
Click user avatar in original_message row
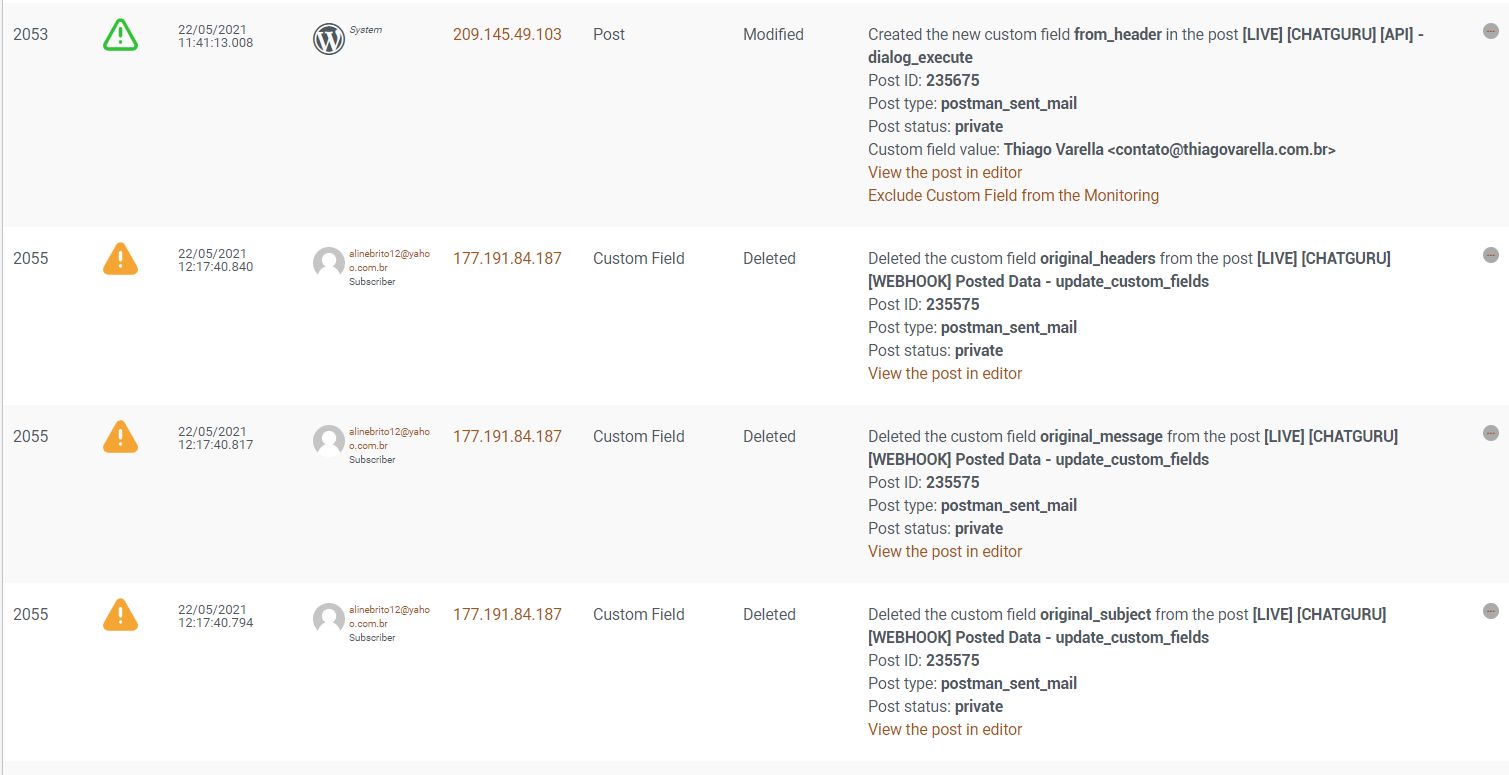(329, 441)
